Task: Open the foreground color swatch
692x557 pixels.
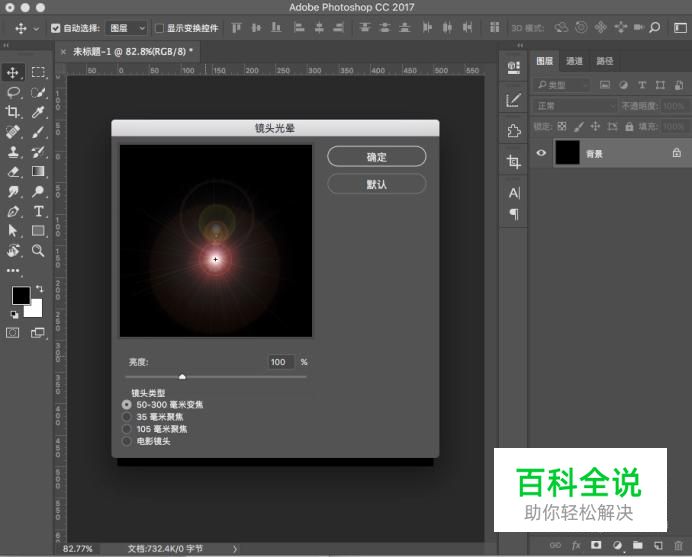Action: click(20, 295)
